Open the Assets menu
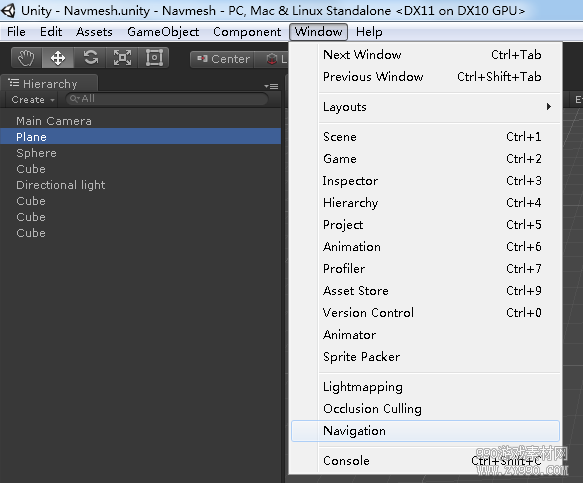The height and width of the screenshot is (483, 583). pyautogui.click(x=94, y=32)
